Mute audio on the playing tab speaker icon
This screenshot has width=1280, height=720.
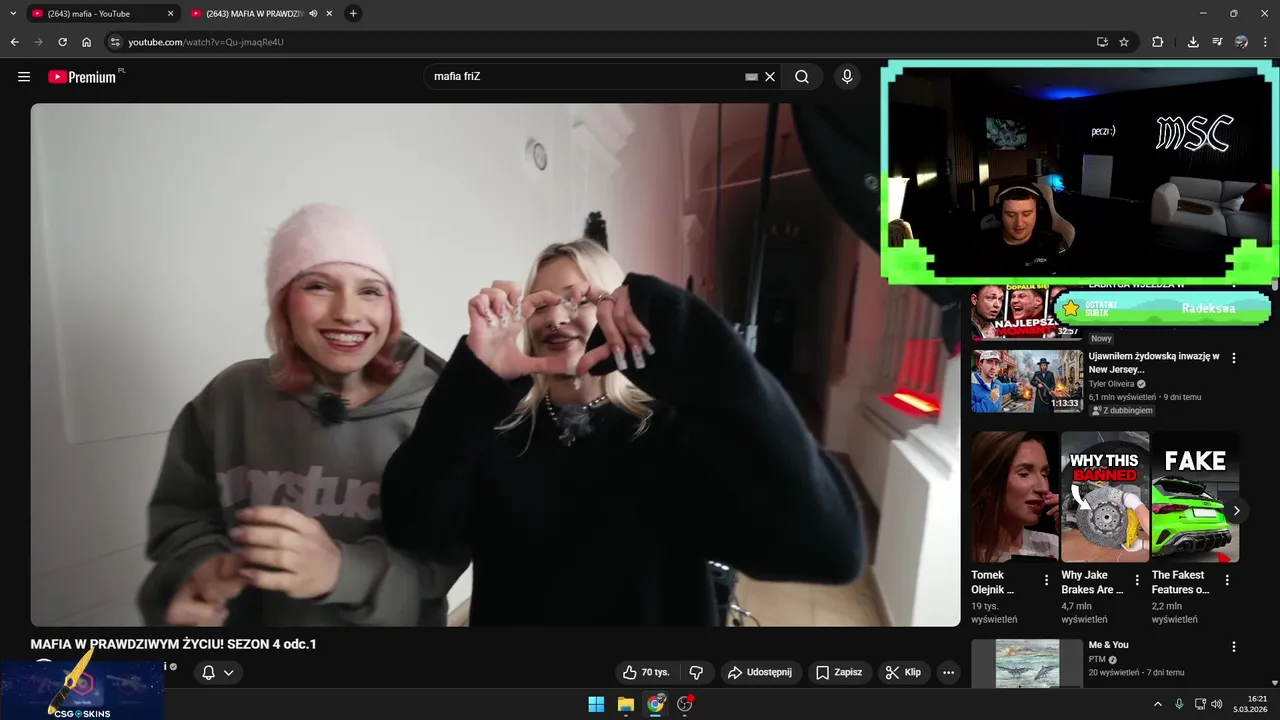(x=313, y=14)
